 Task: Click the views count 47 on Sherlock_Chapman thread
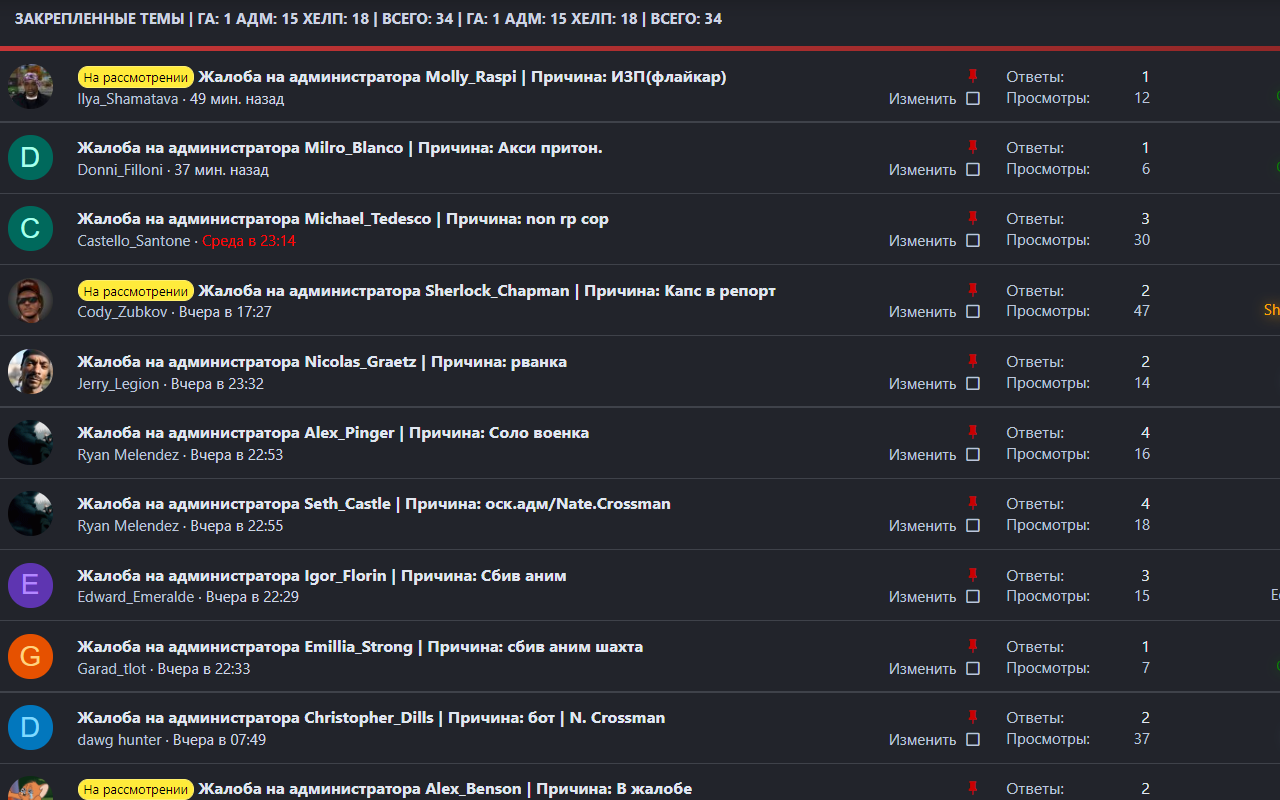tap(1141, 310)
